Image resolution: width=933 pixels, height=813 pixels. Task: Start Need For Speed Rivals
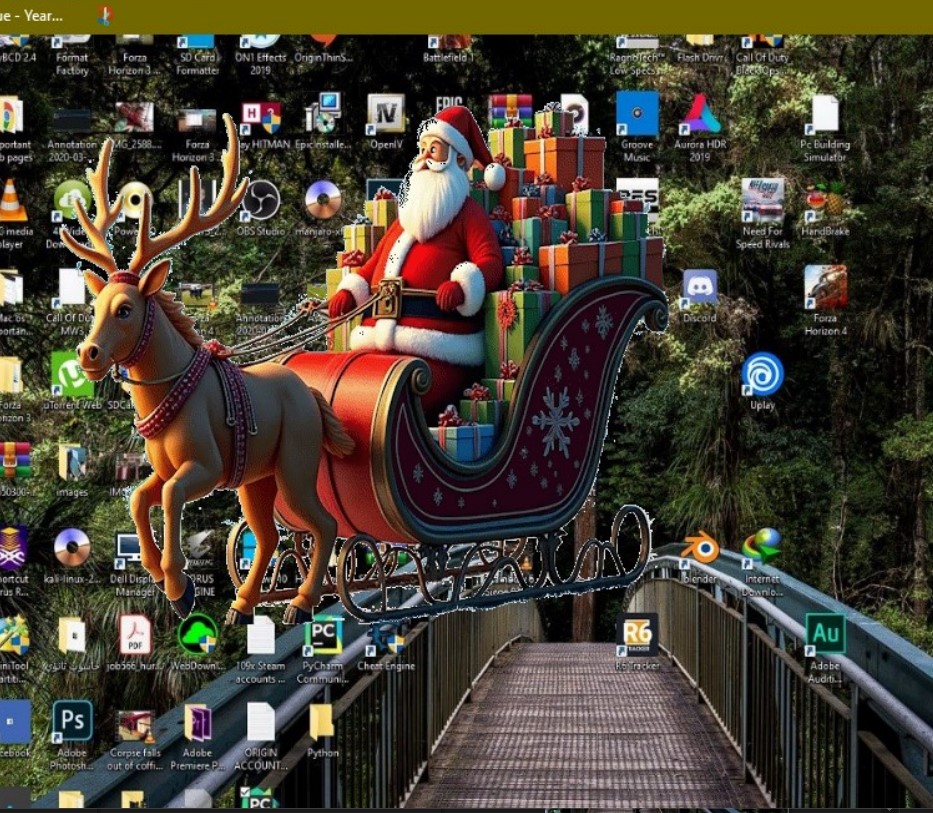(x=760, y=198)
